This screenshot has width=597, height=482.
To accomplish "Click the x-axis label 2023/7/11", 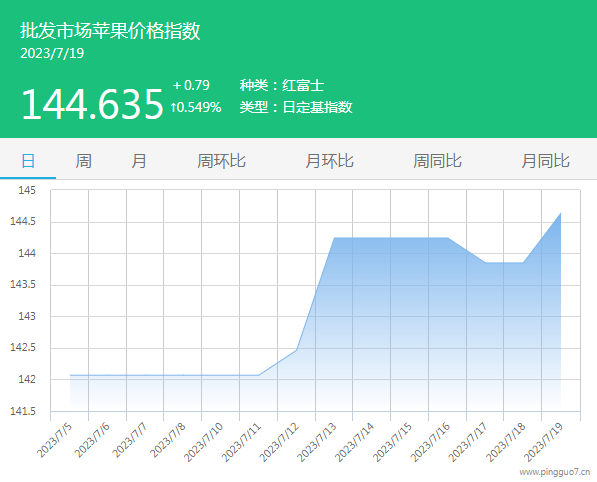I will point(241,442).
